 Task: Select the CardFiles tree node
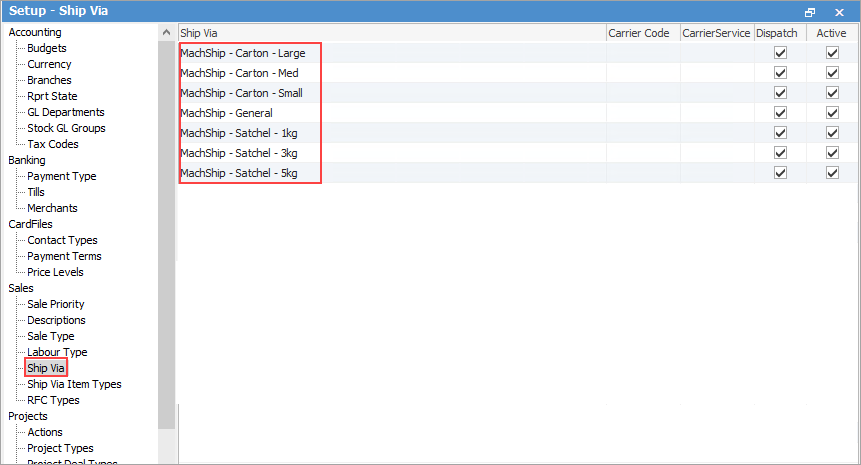[x=30, y=224]
